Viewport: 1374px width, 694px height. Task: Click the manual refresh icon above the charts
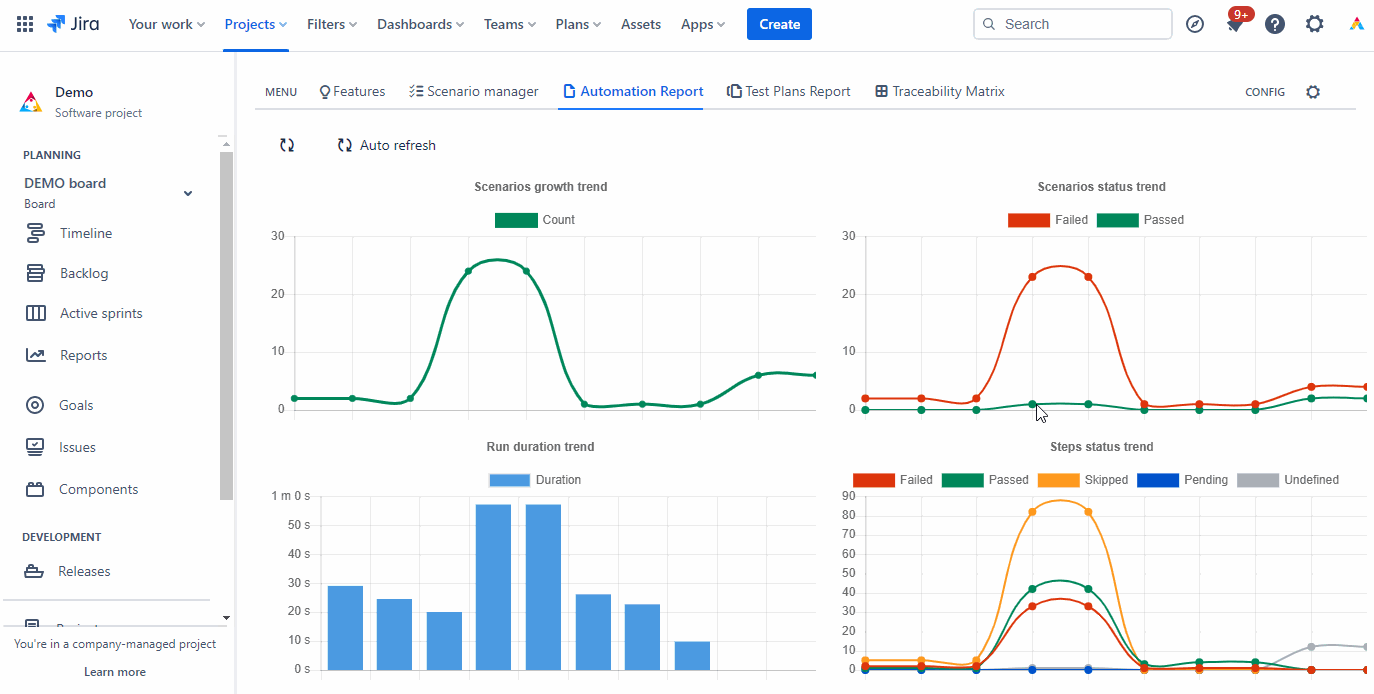(287, 145)
